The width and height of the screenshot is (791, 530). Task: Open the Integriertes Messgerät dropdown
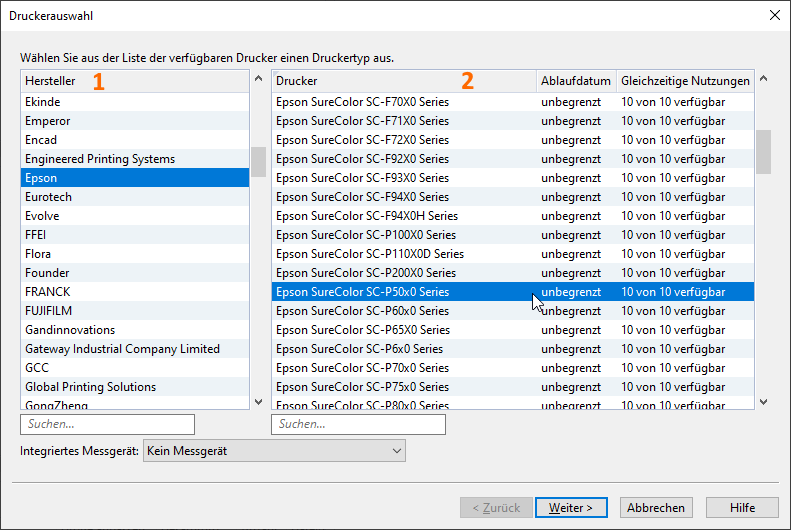pyautogui.click(x=274, y=451)
